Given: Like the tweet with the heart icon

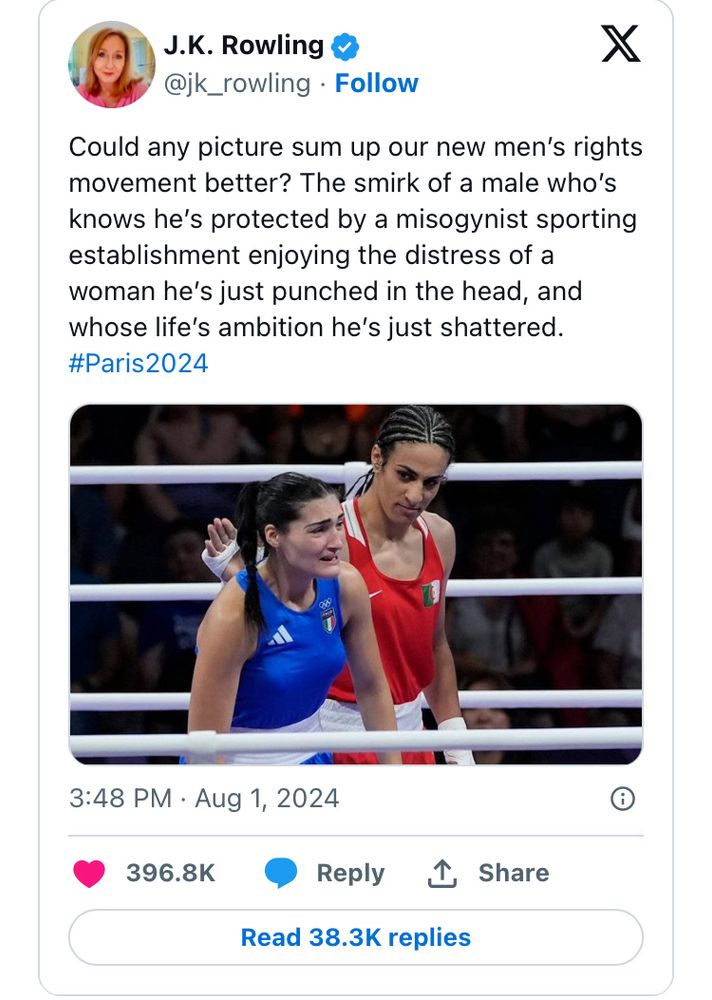Looking at the screenshot, I should coord(89,873).
